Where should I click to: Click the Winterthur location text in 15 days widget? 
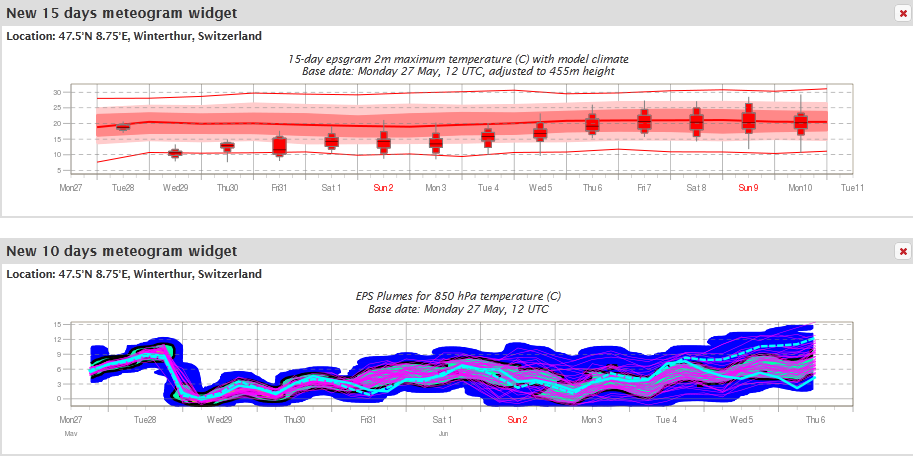[x=134, y=36]
